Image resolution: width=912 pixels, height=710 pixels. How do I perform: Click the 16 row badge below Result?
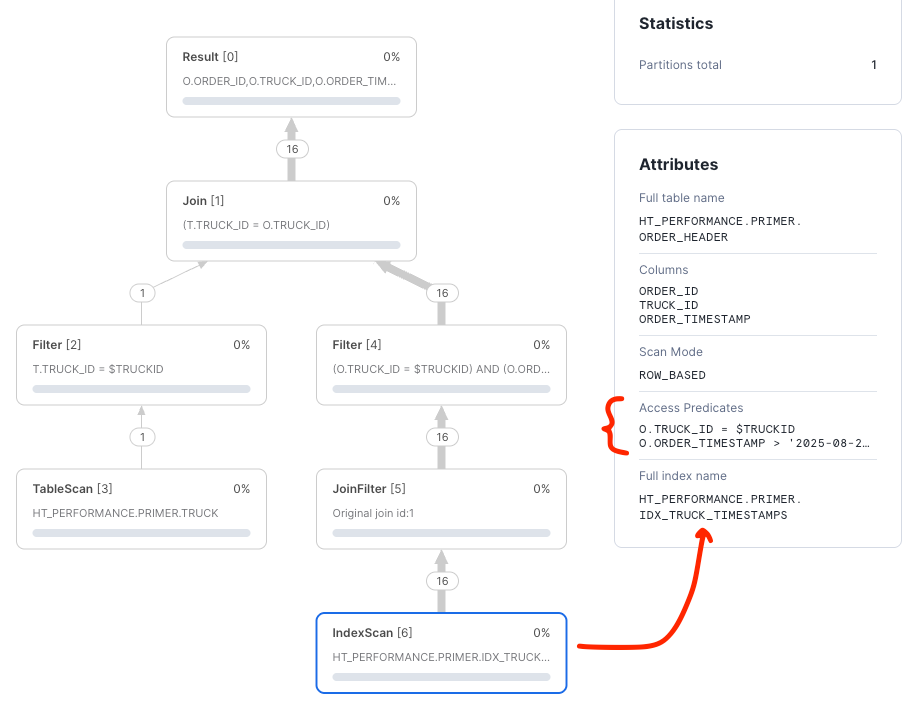pos(292,149)
